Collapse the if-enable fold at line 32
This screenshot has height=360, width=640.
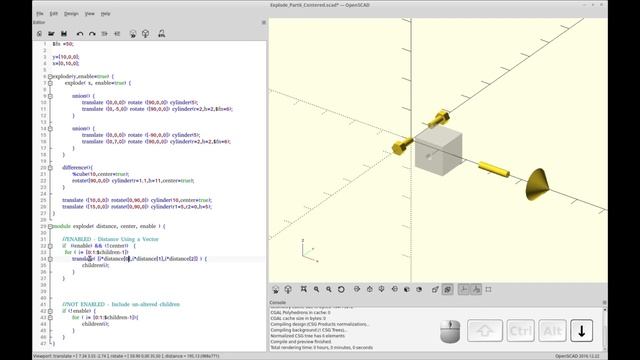tap(50, 246)
